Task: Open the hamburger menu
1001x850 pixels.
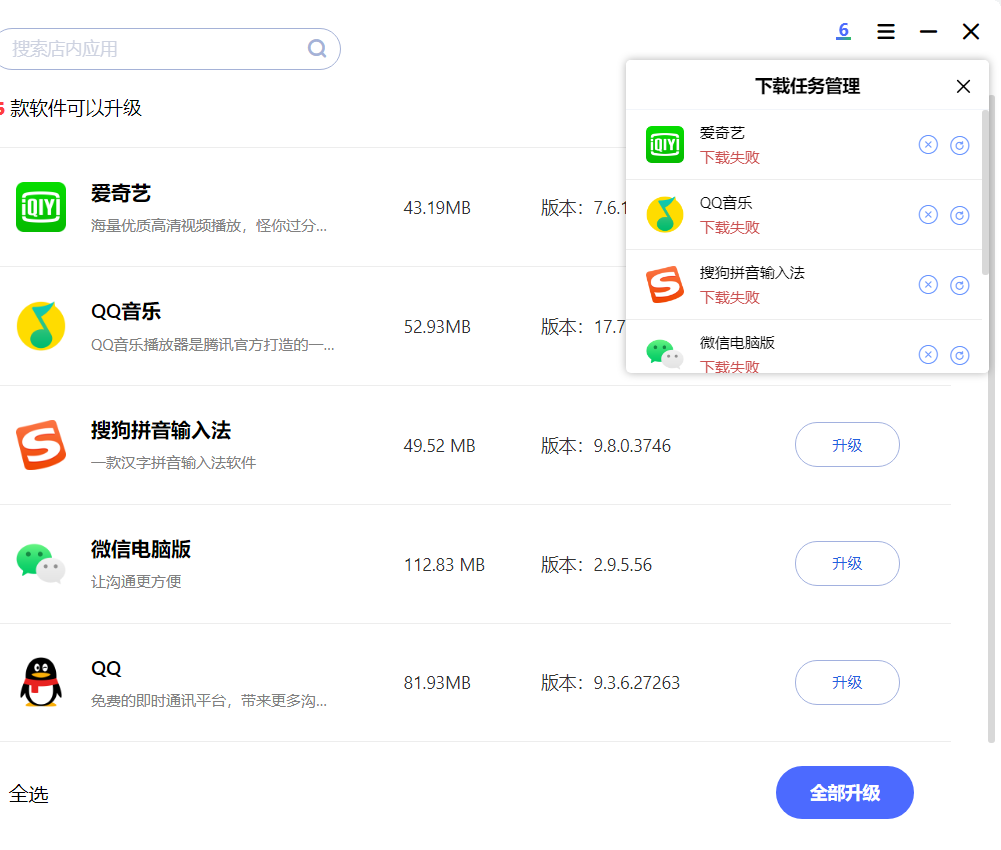Action: (885, 31)
